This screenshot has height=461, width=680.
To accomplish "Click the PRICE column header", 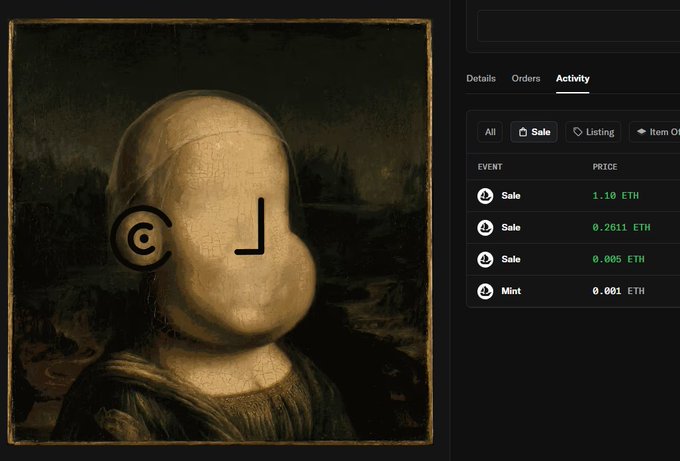I will (x=605, y=167).
